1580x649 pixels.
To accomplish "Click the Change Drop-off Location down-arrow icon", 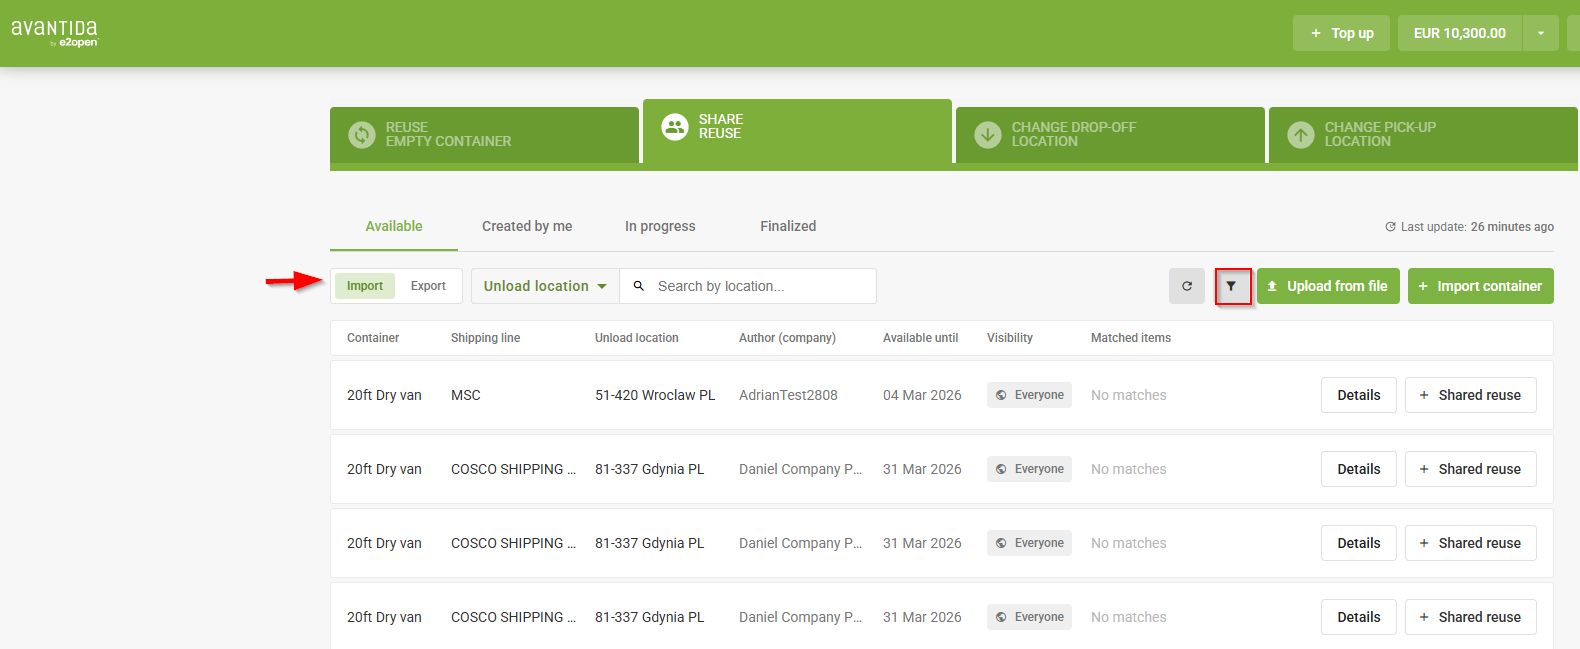I will click(988, 134).
